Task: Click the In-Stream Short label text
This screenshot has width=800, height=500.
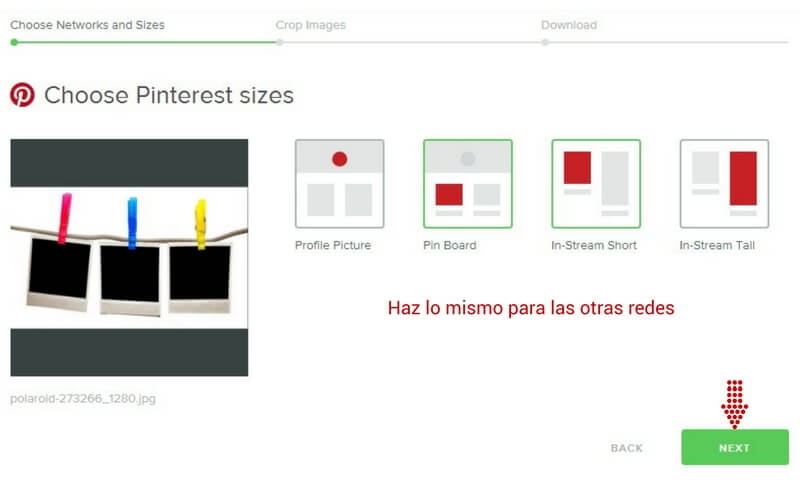Action: pyautogui.click(x=594, y=245)
